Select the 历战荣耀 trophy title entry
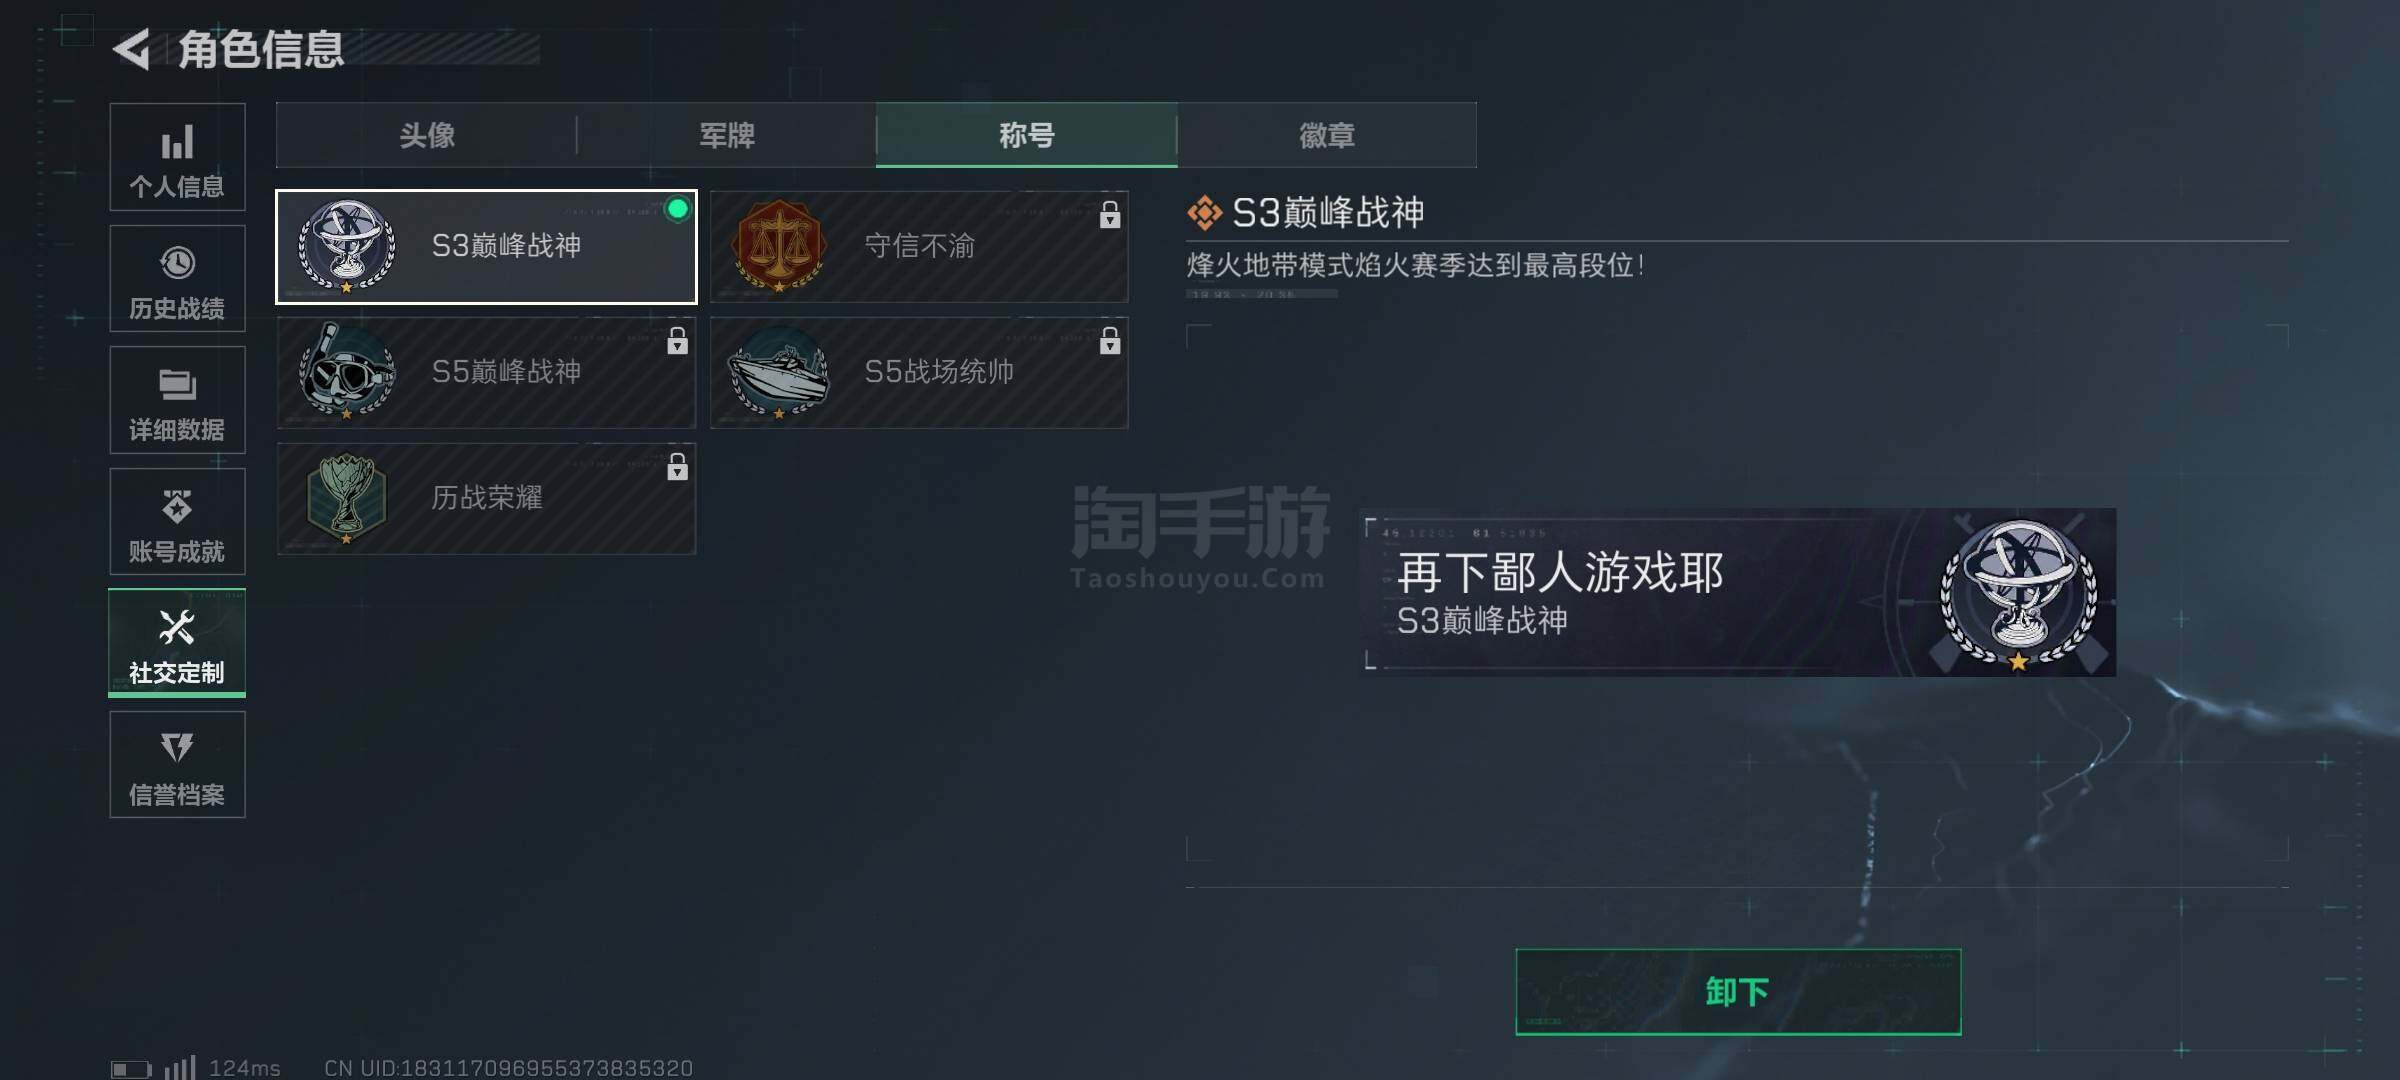The width and height of the screenshot is (2400, 1080). (486, 498)
